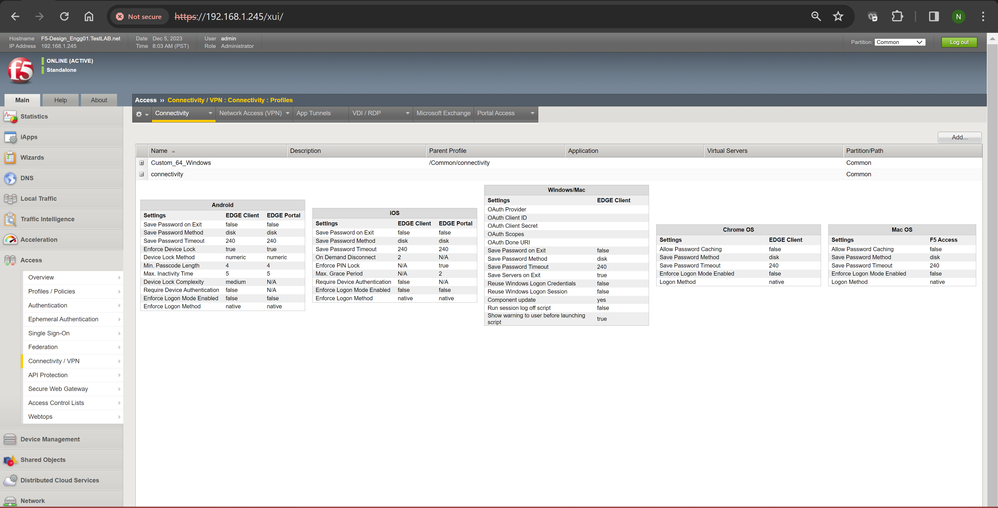Viewport: 998px width, 508px height.
Task: Click the F5 logo icon
Action: tap(20, 70)
